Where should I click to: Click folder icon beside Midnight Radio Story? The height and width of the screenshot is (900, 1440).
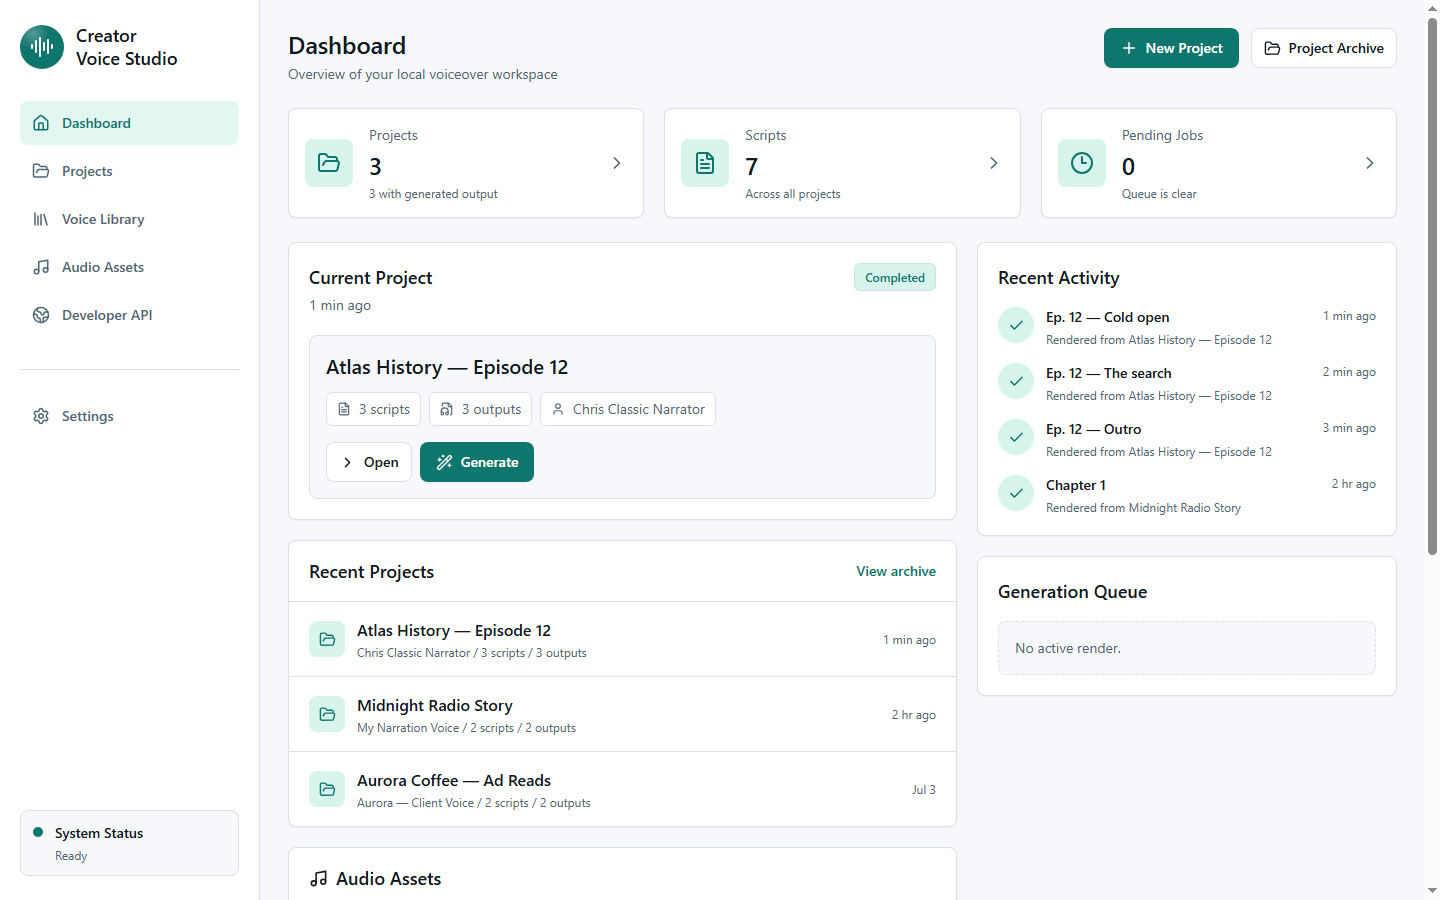[x=327, y=714]
